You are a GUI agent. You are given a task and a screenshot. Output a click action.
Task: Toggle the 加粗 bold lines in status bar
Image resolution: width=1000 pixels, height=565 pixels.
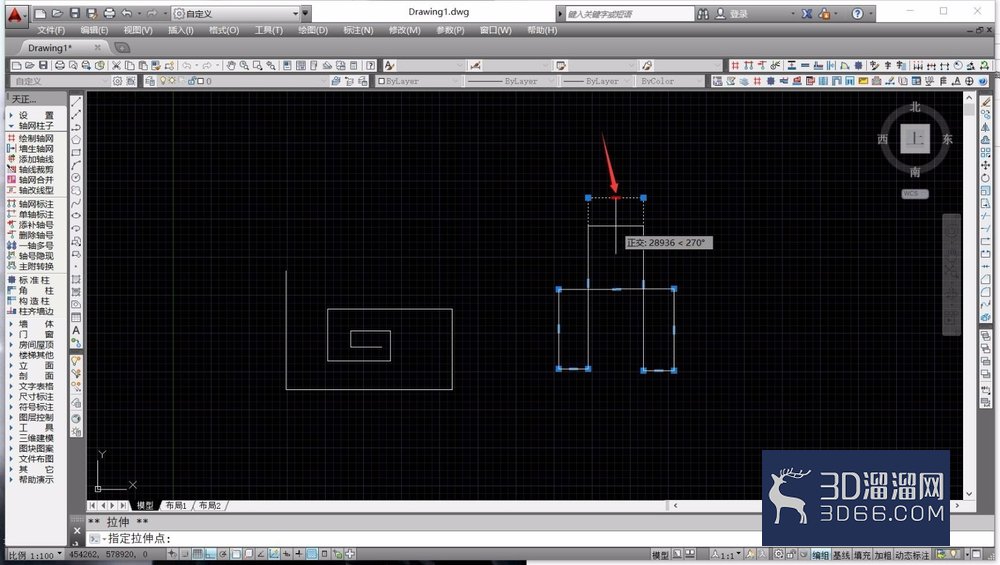[882, 555]
